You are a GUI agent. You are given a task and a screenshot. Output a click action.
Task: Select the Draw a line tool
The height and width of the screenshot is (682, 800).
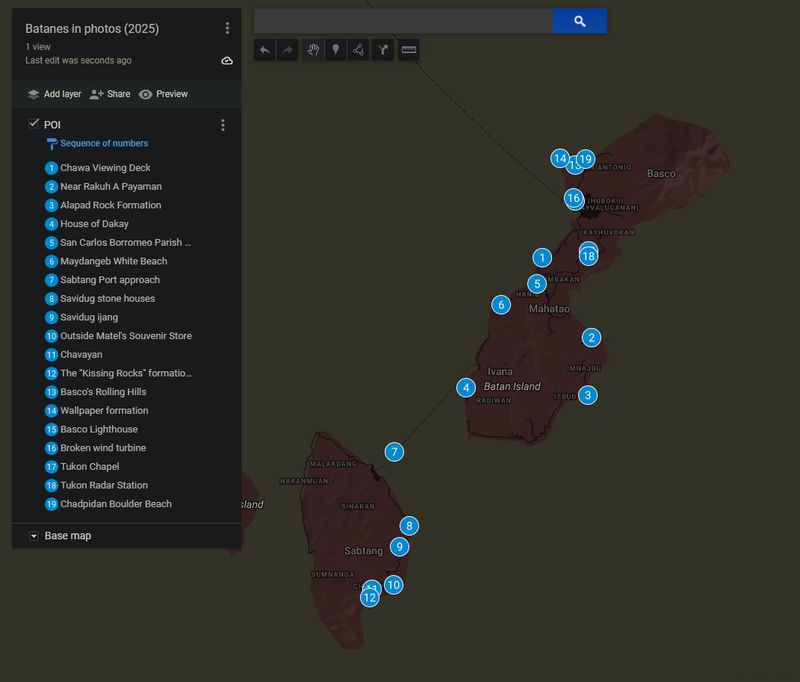(359, 50)
